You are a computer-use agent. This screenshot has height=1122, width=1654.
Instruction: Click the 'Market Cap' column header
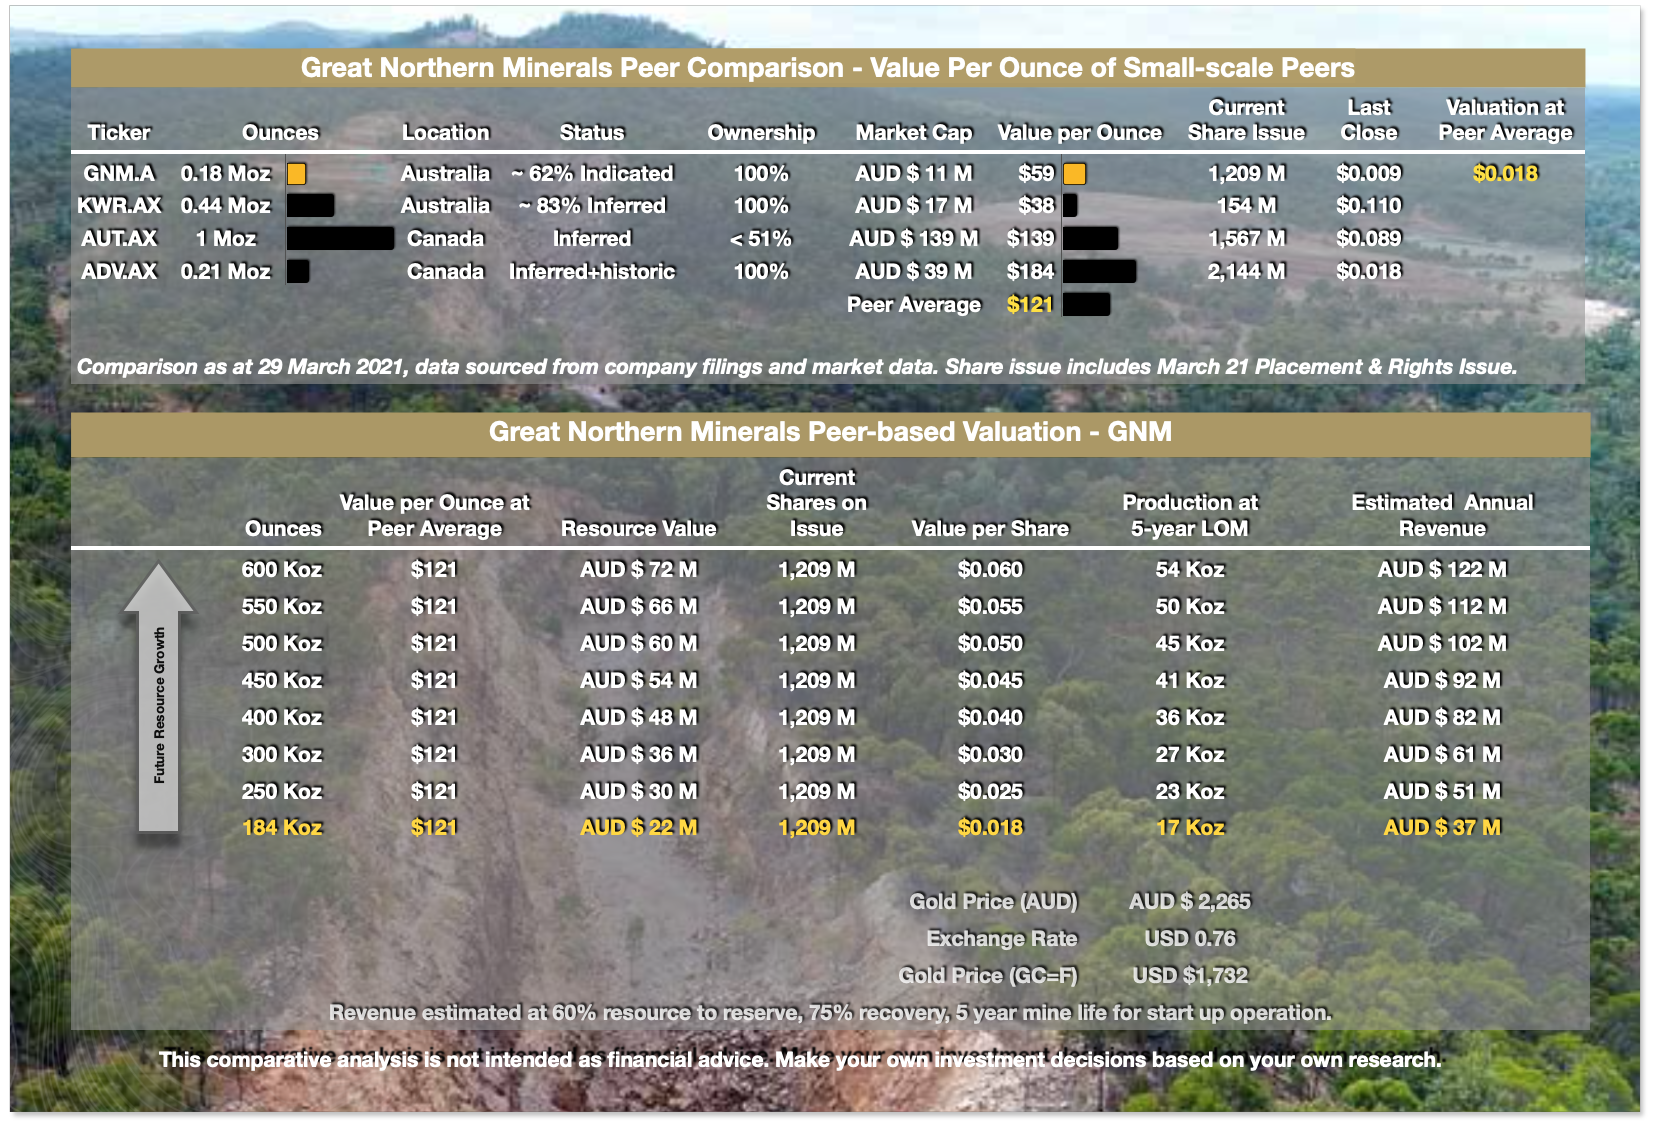point(913,132)
